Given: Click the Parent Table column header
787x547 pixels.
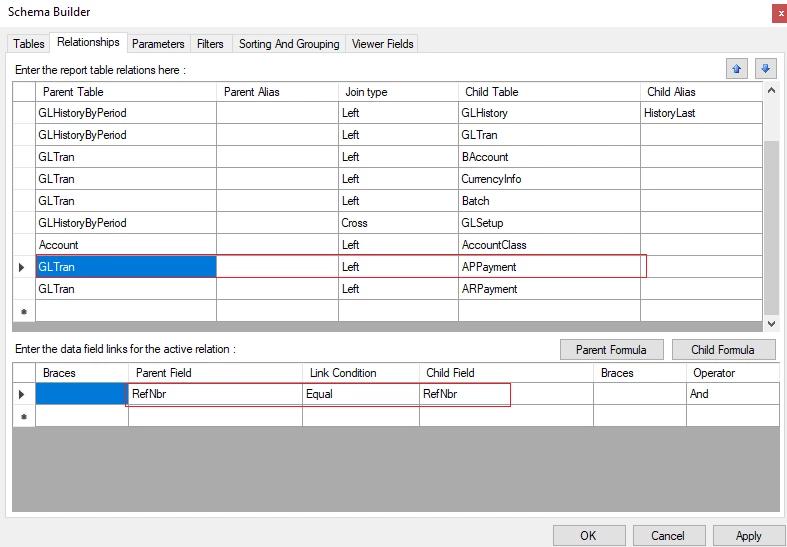Looking at the screenshot, I should [126, 92].
